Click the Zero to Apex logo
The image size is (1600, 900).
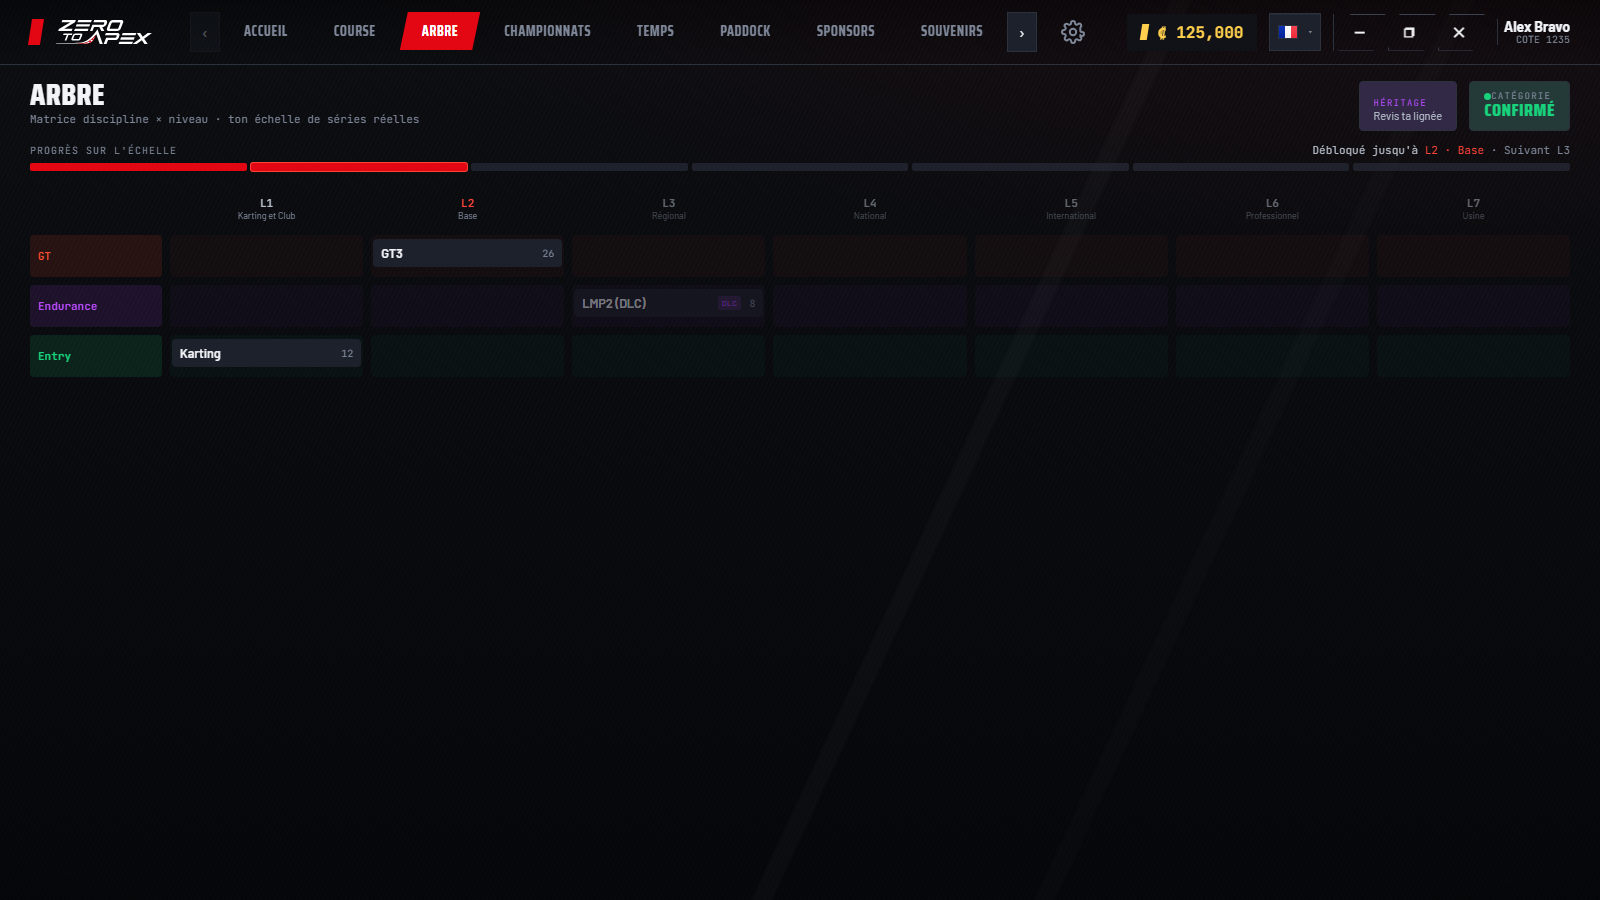(x=90, y=32)
